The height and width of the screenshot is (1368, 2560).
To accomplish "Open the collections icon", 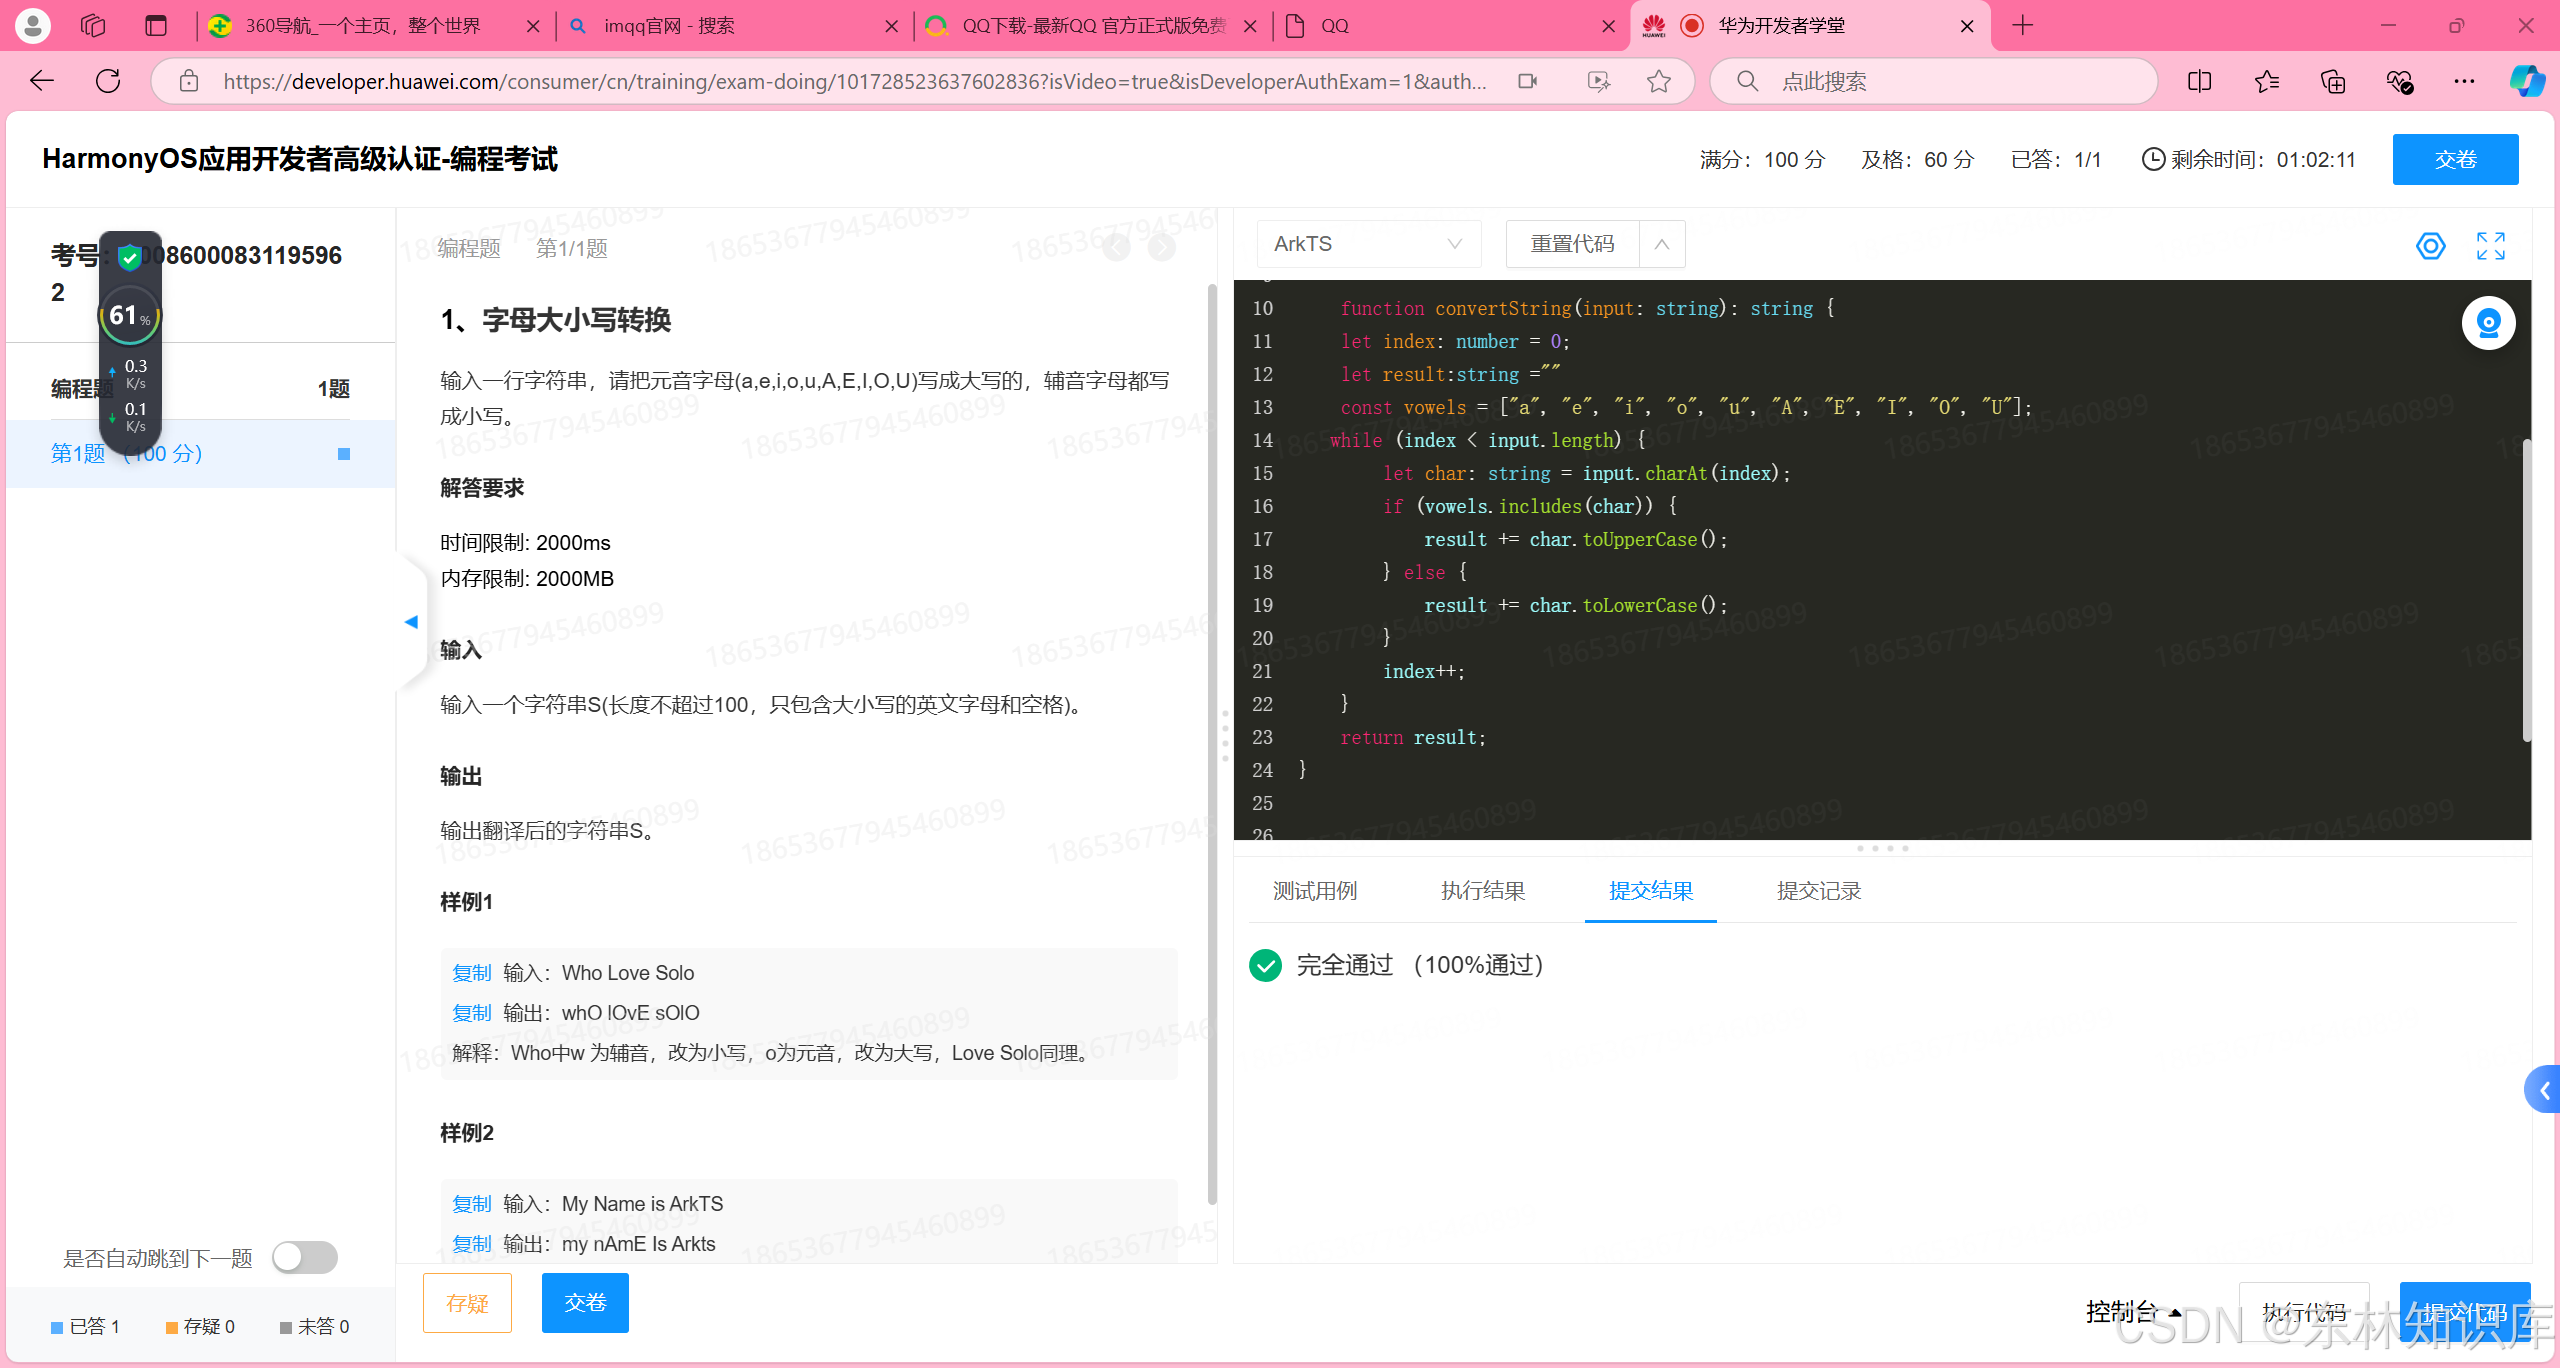I will click(x=2333, y=81).
